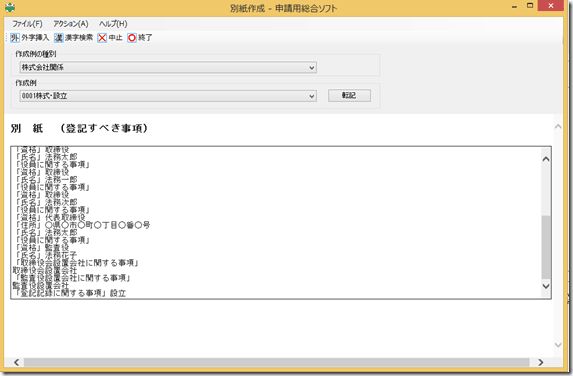This screenshot has width=573, height=376.
Task: Click the 転記 button
Action: 349,95
